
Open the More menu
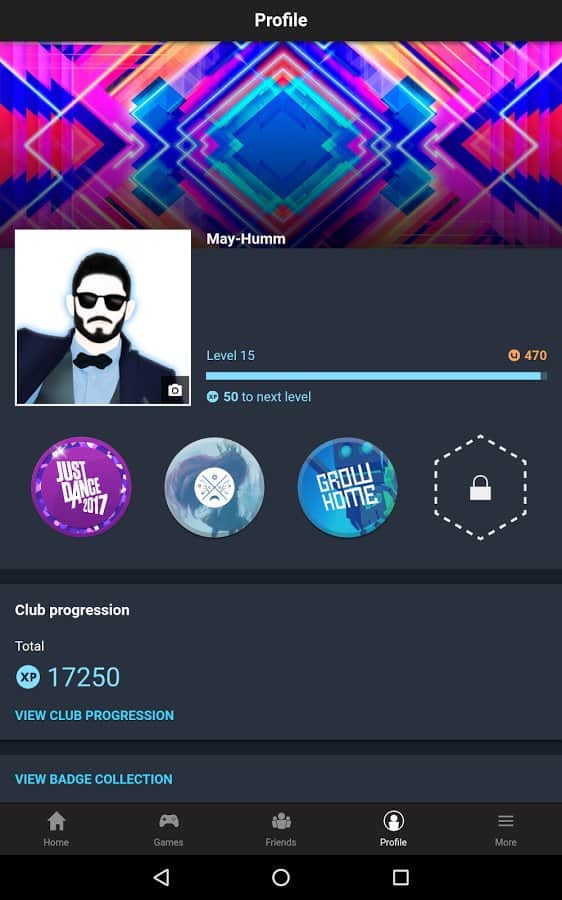(506, 829)
